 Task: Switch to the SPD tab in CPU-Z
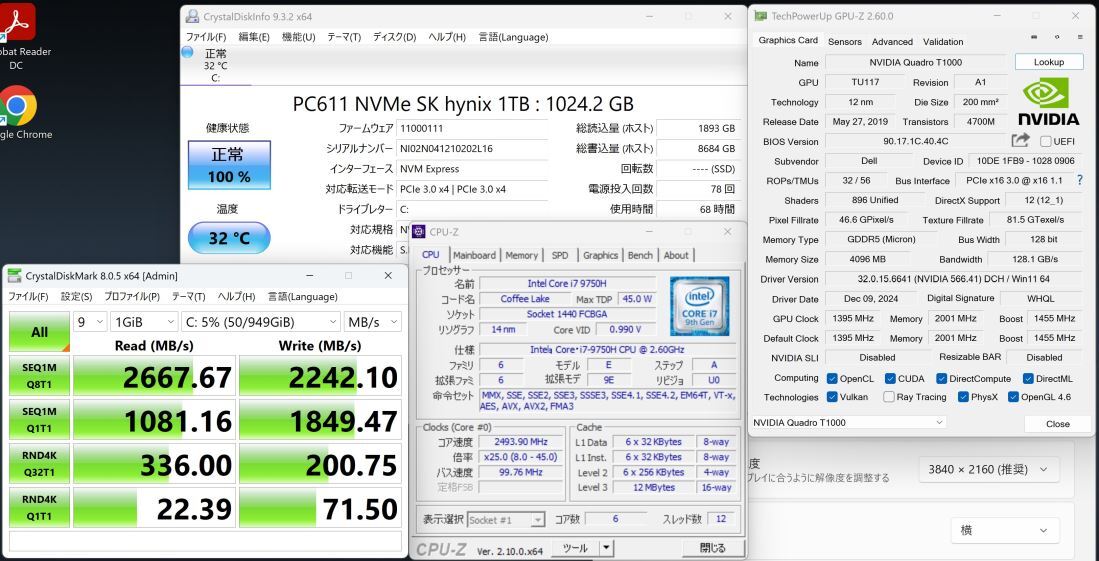pyautogui.click(x=560, y=255)
